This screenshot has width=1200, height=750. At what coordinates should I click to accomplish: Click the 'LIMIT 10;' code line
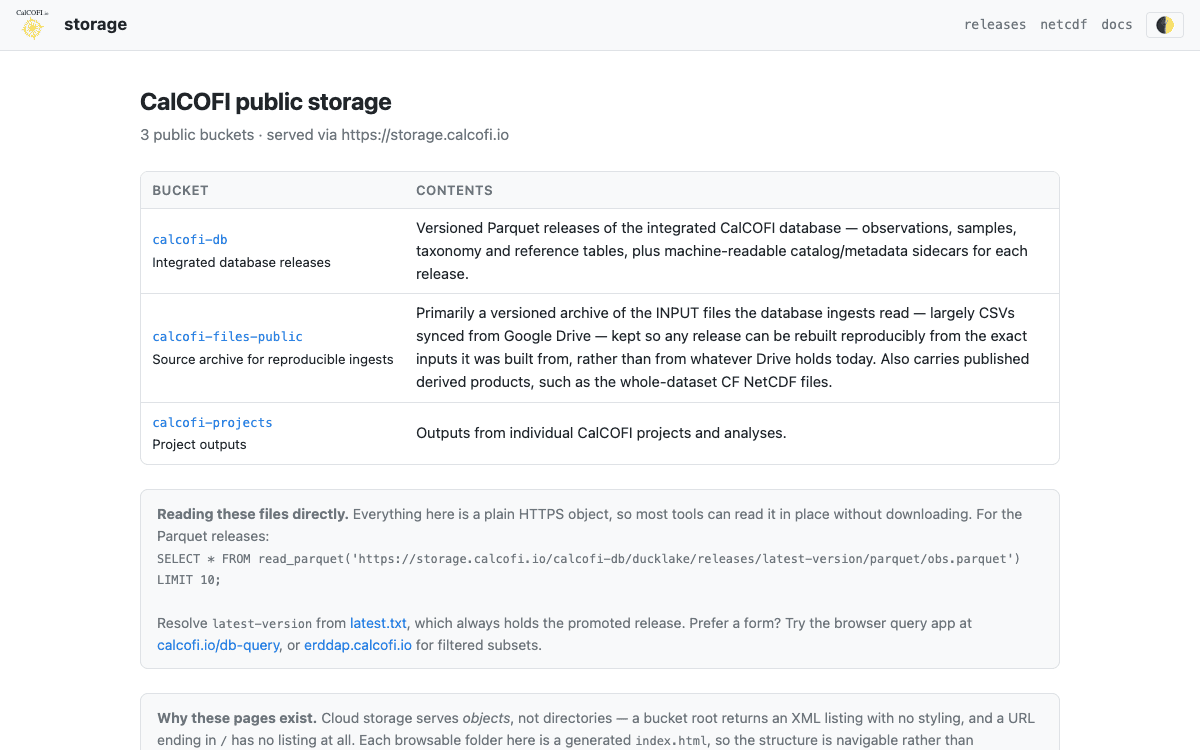click(x=189, y=580)
